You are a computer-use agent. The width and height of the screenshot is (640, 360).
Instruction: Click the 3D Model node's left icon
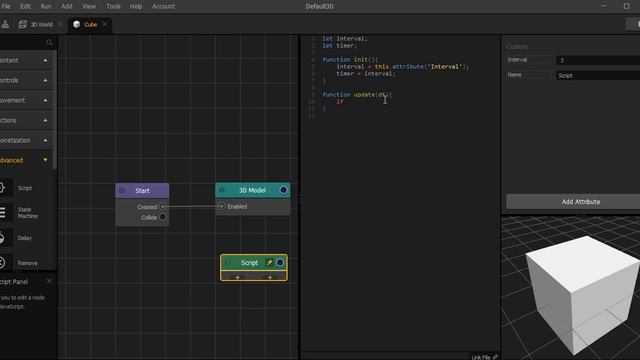coord(222,190)
